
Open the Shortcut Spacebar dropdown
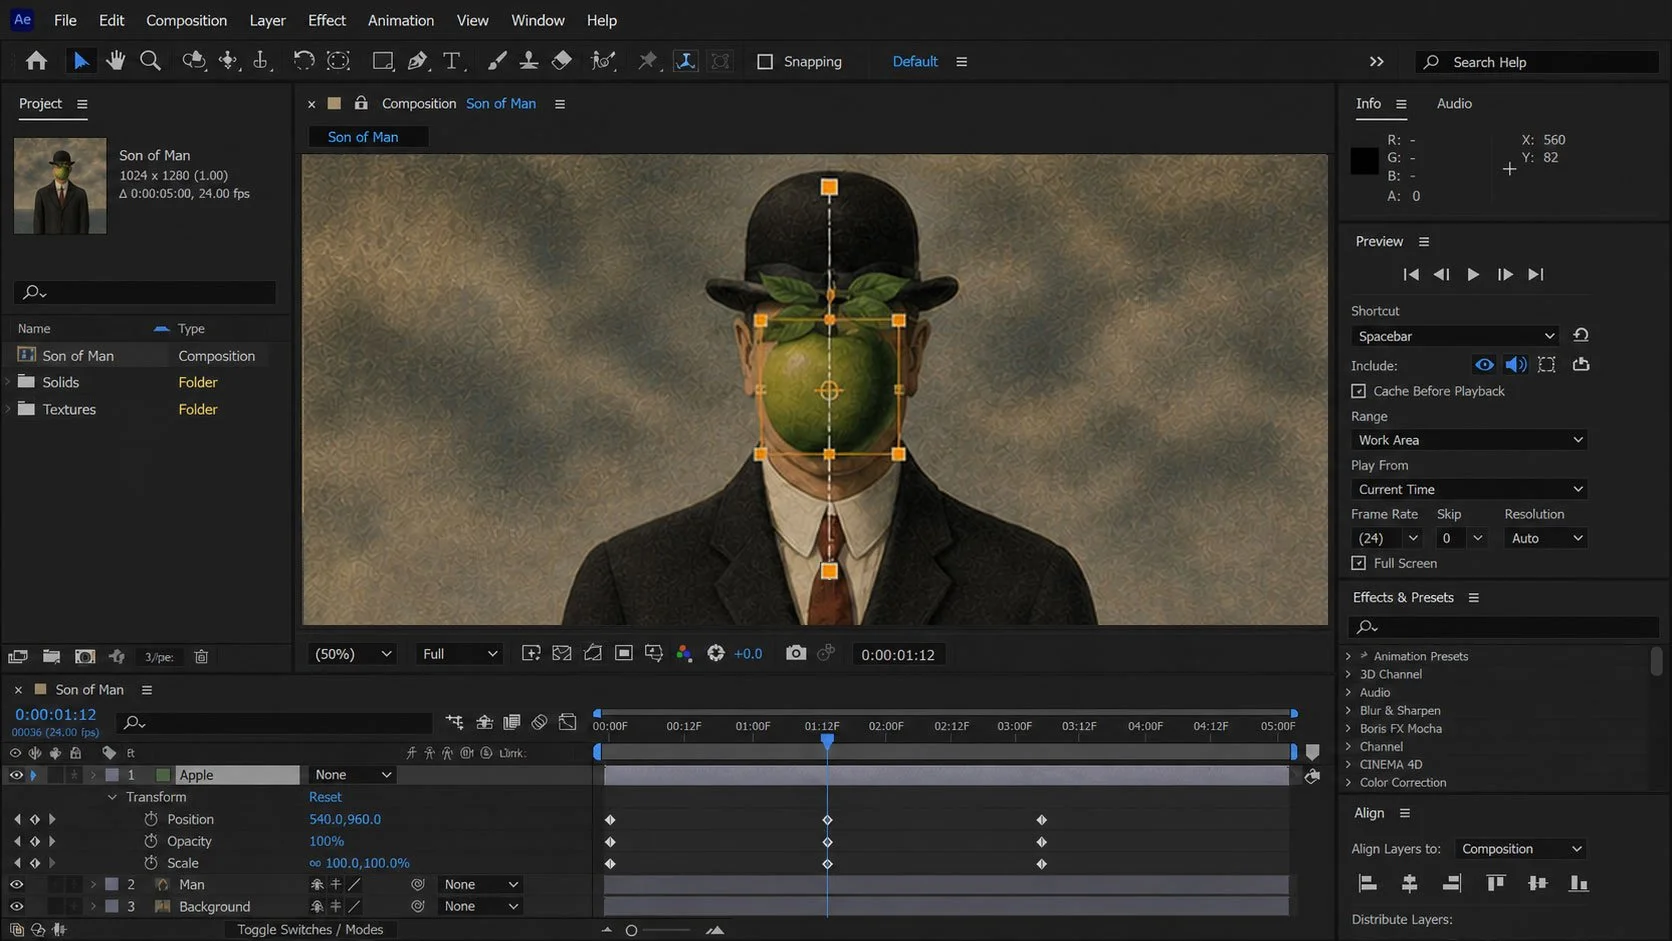click(1455, 336)
